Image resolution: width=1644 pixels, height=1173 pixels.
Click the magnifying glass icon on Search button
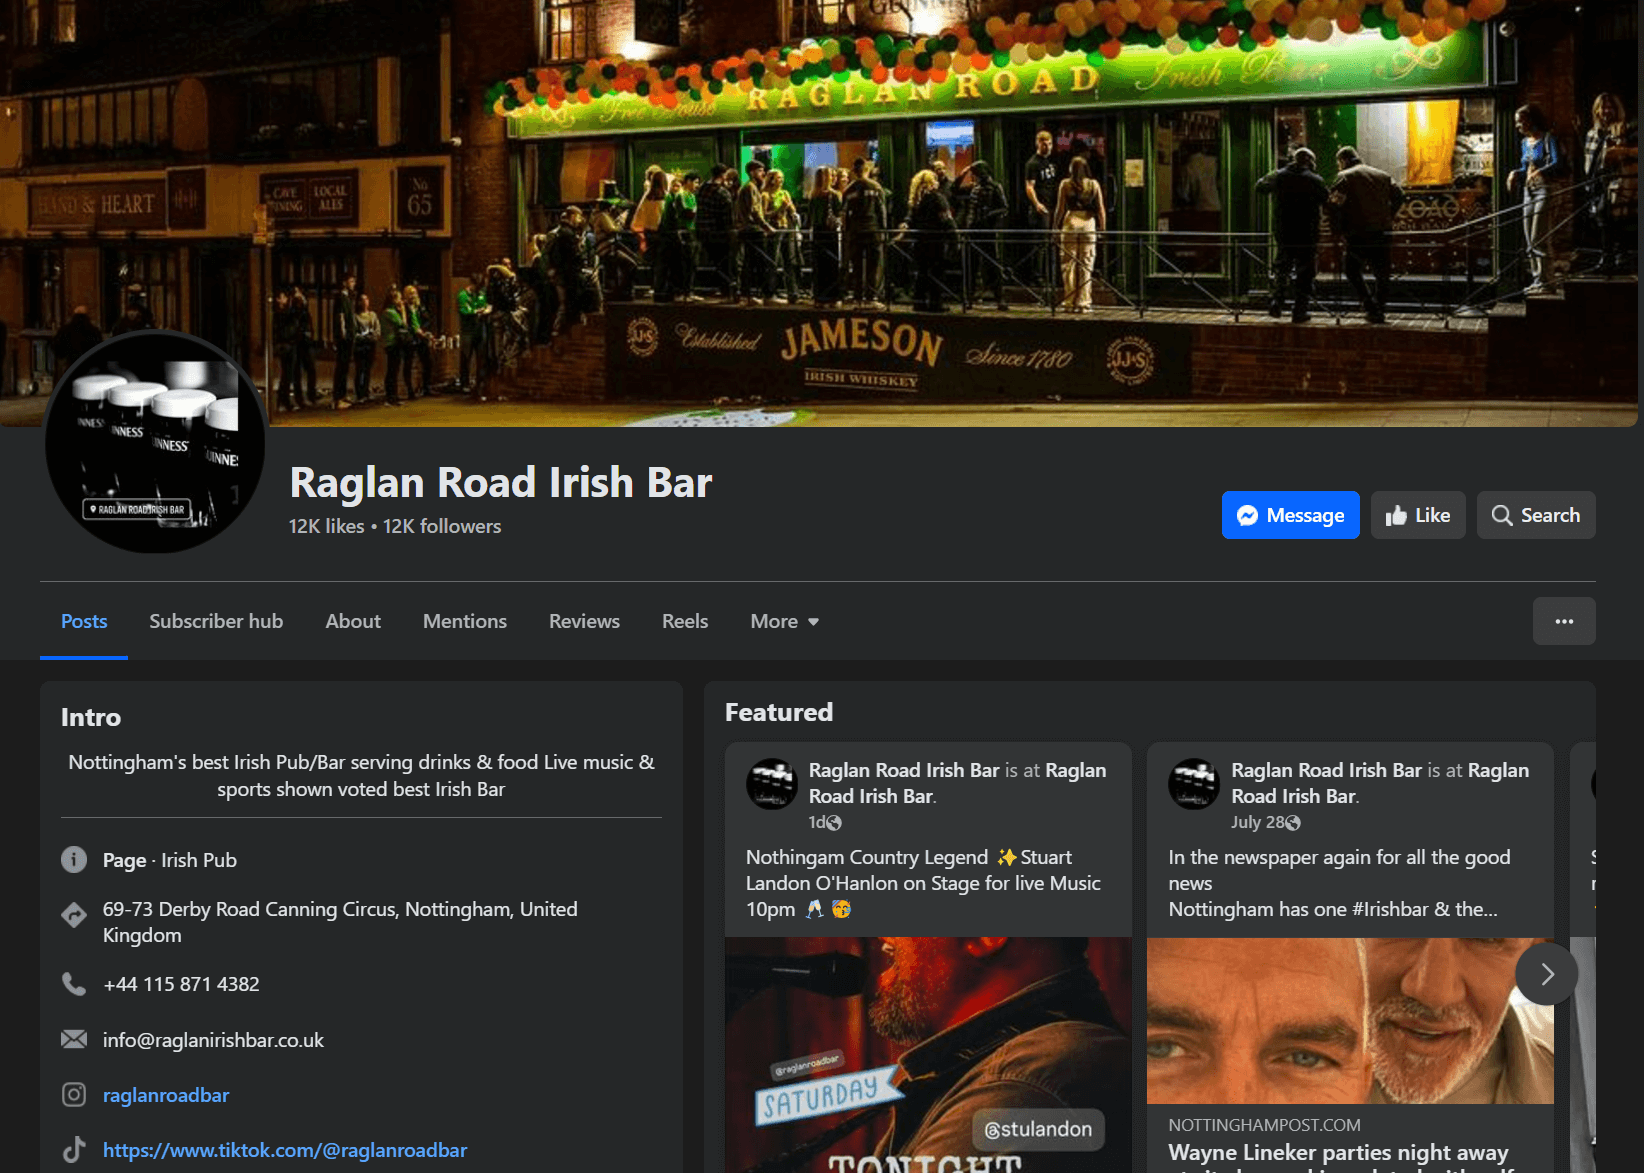pyautogui.click(x=1501, y=515)
